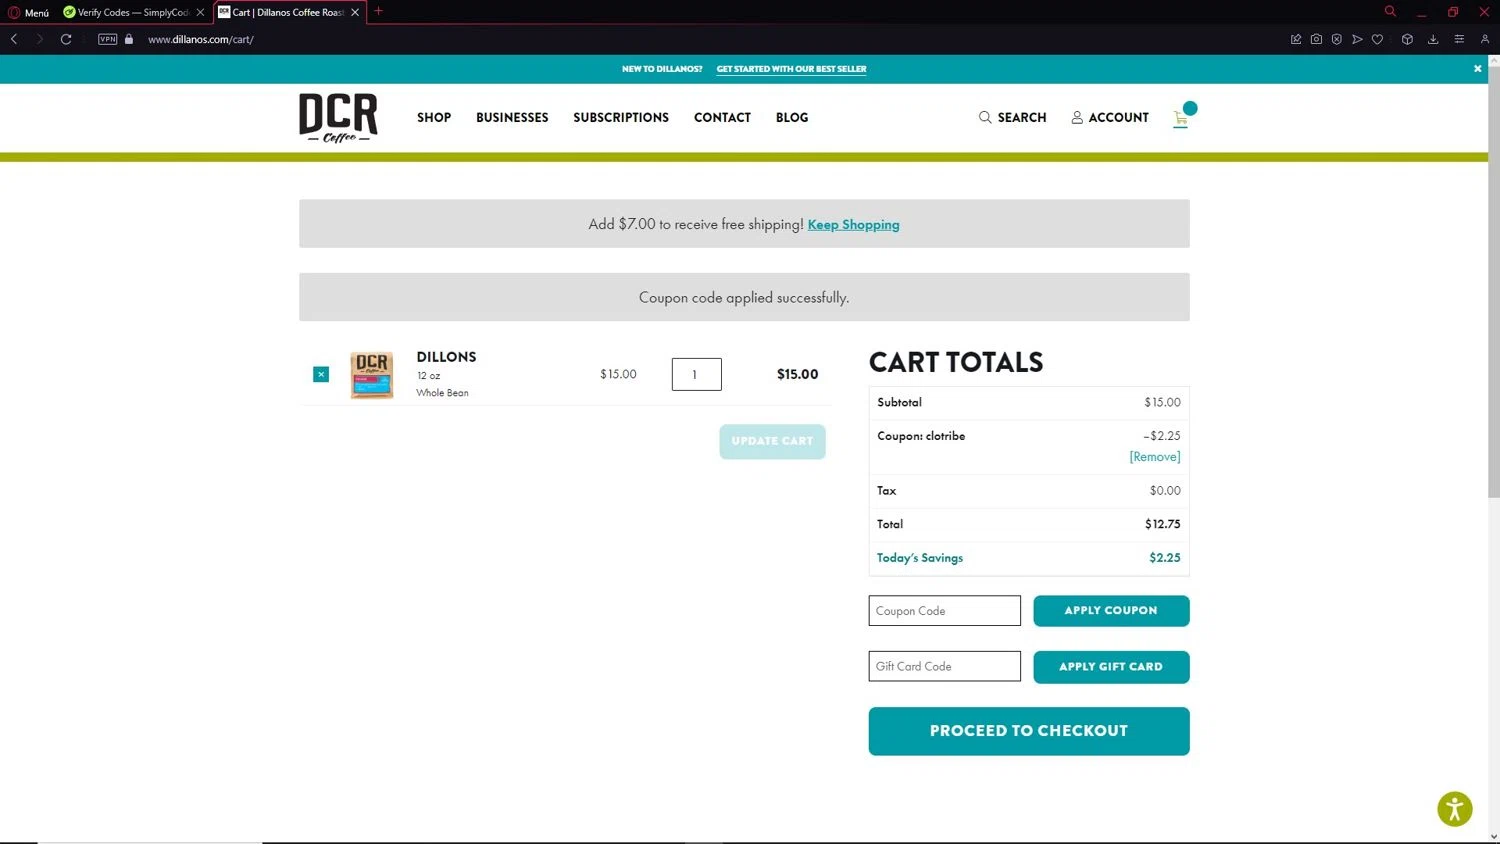This screenshot has width=1500, height=844.
Task: Click the padlock site security icon
Action: click(129, 39)
